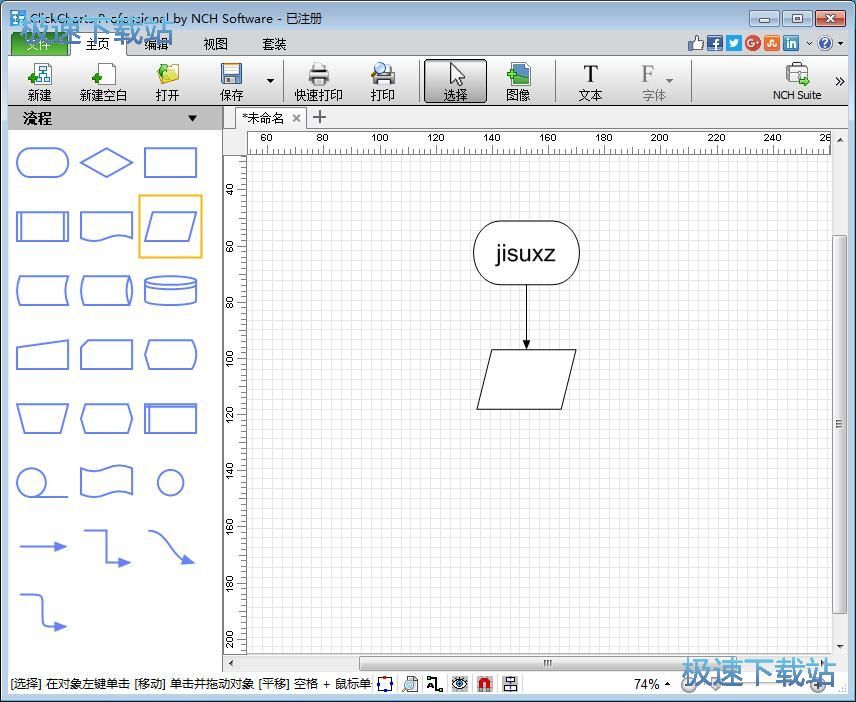Open a file with the 打开 icon

[x=167, y=81]
